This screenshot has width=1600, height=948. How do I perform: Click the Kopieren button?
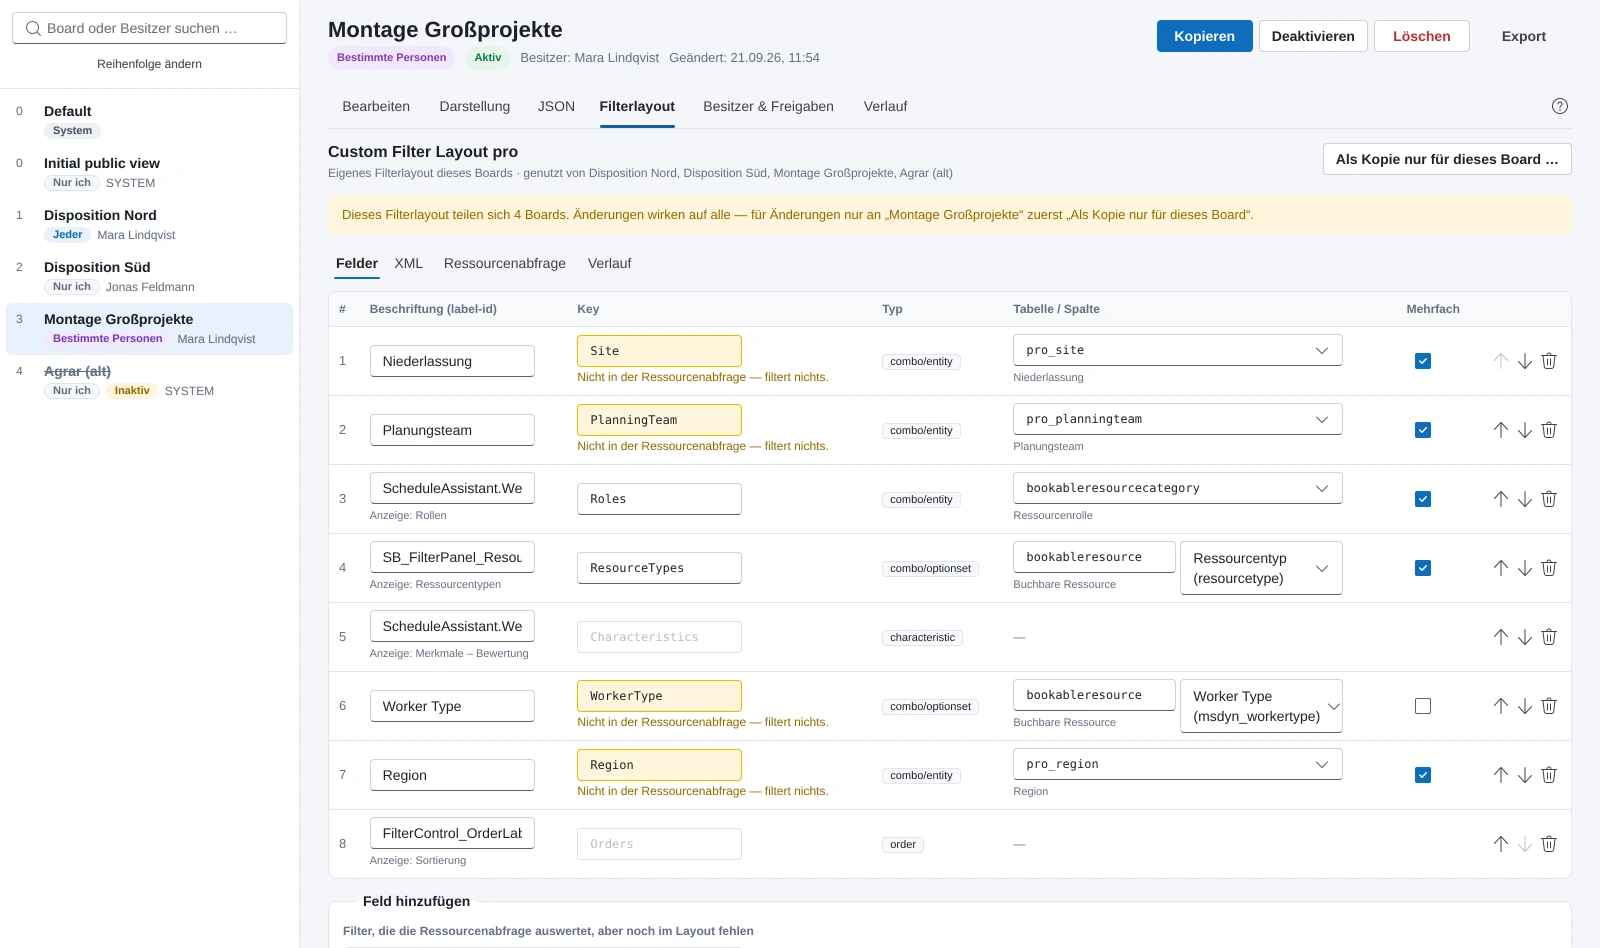(1204, 36)
